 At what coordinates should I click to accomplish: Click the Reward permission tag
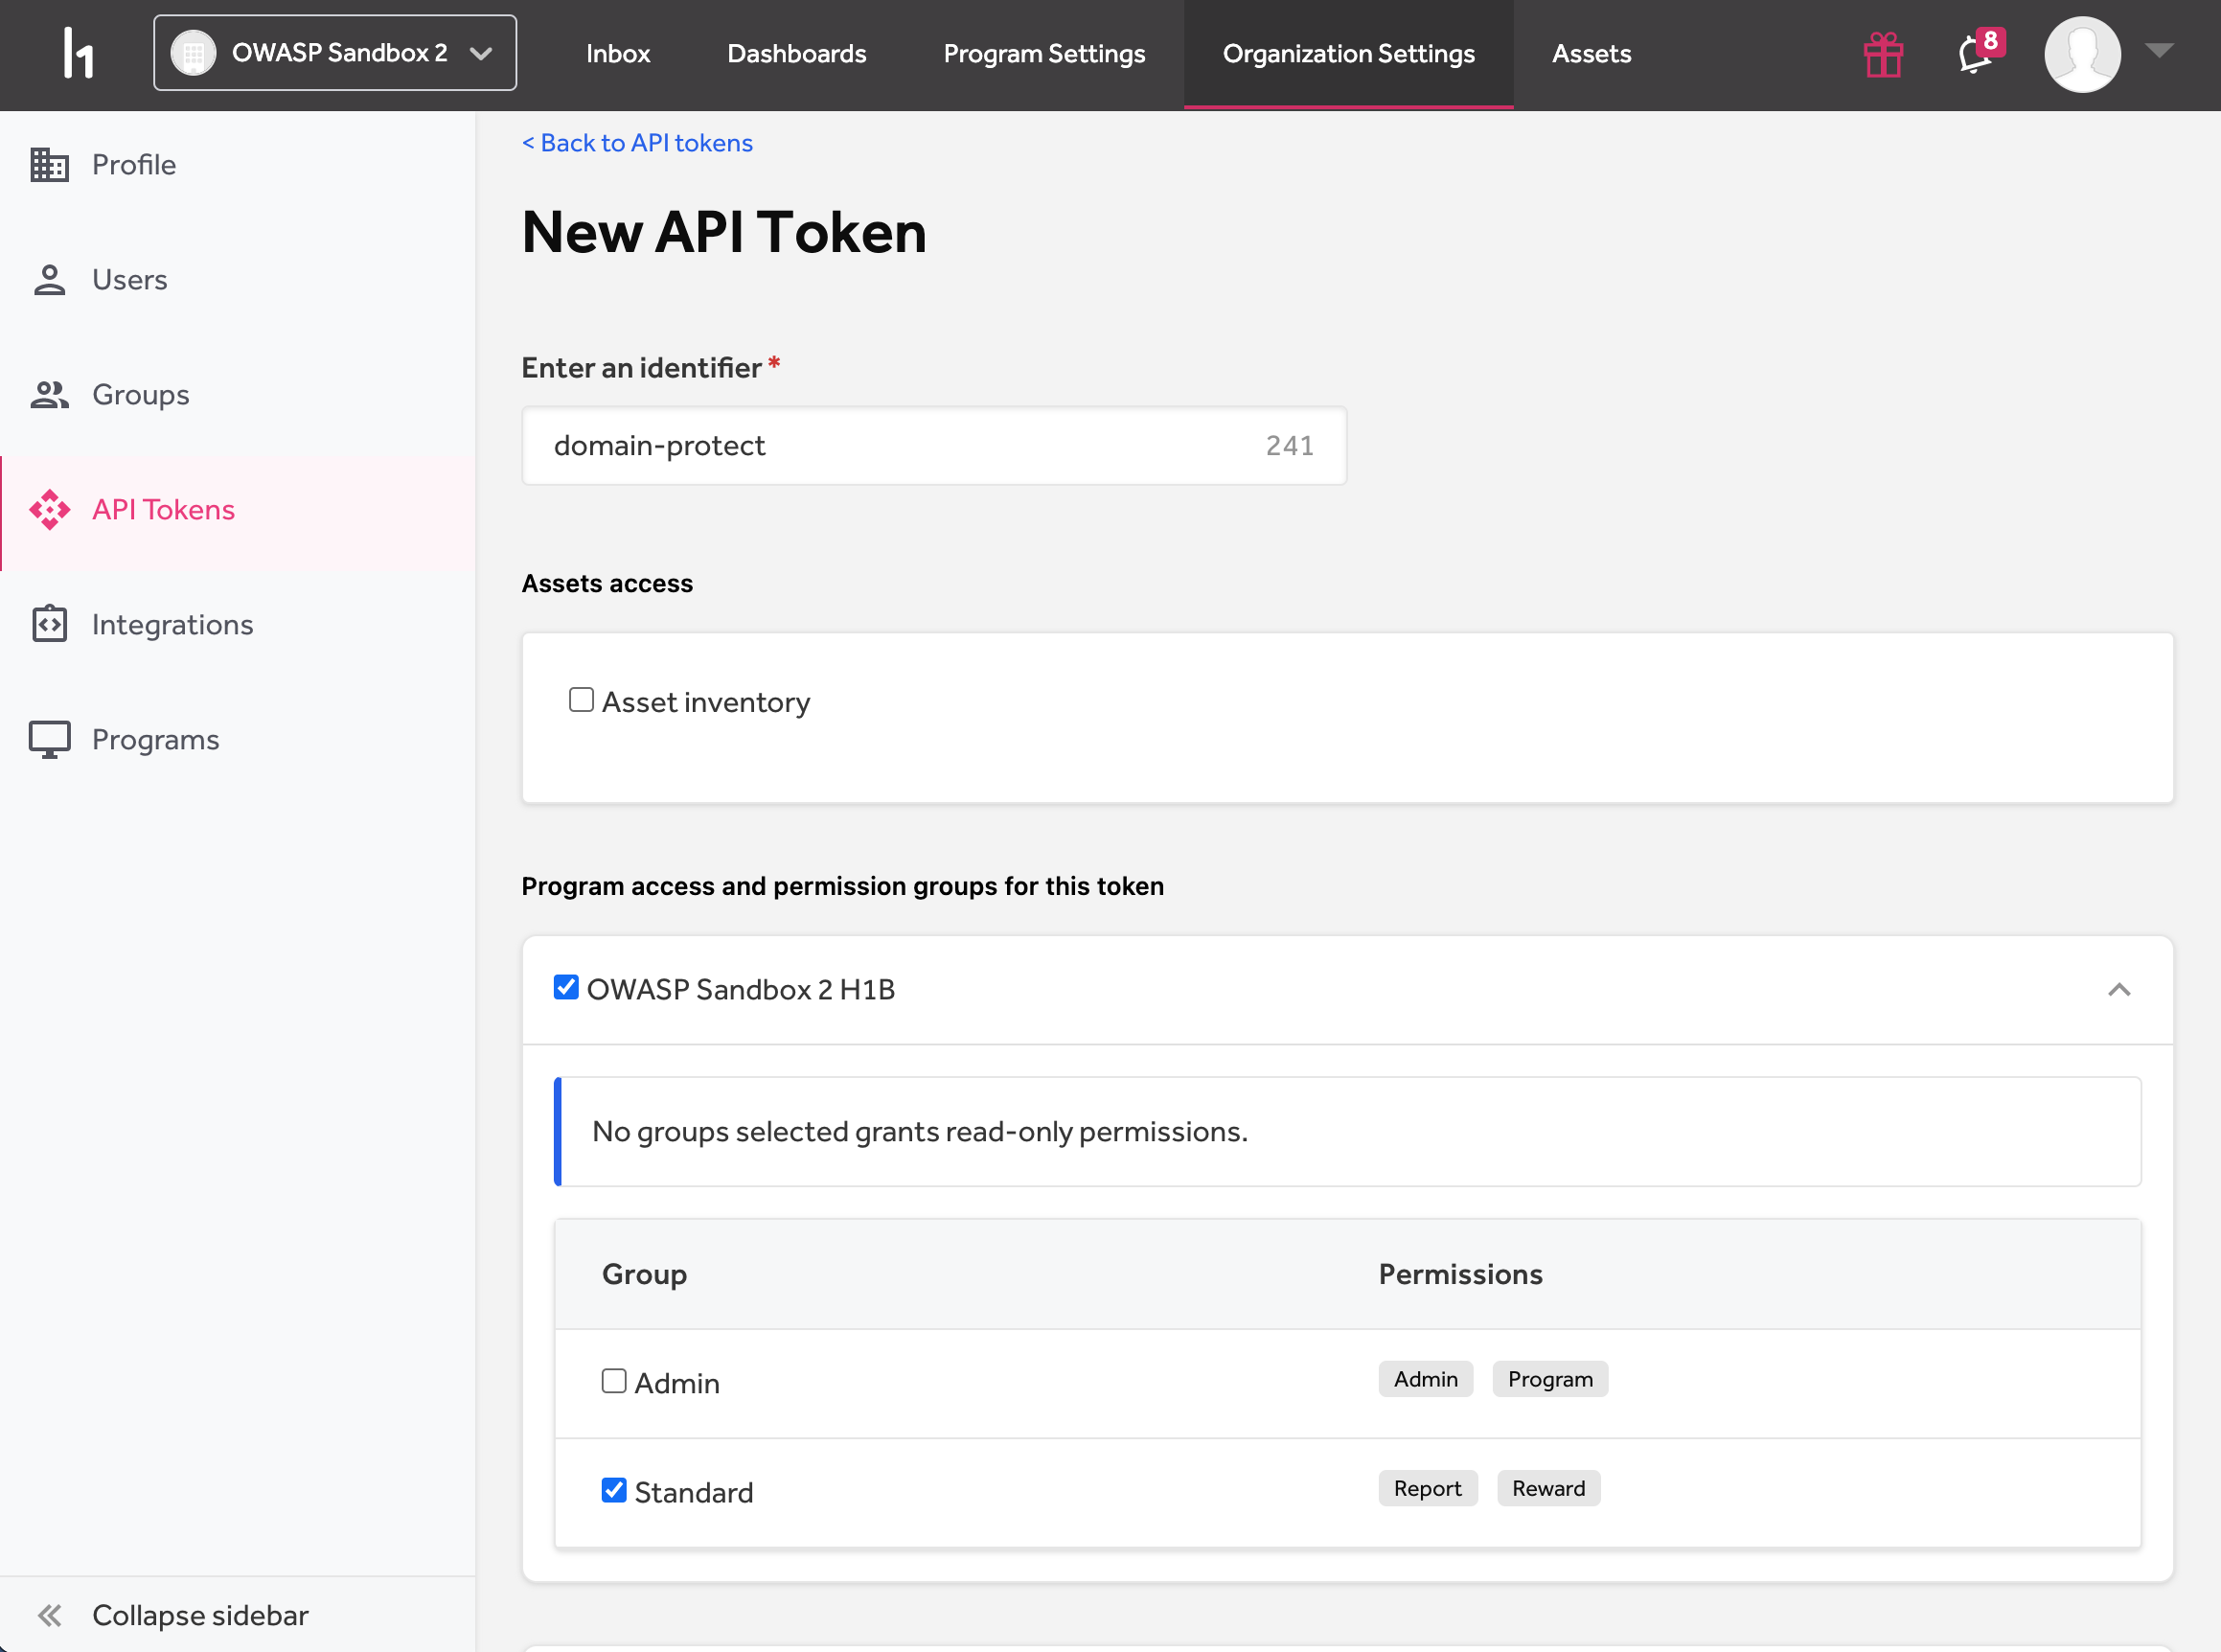pos(1548,1488)
